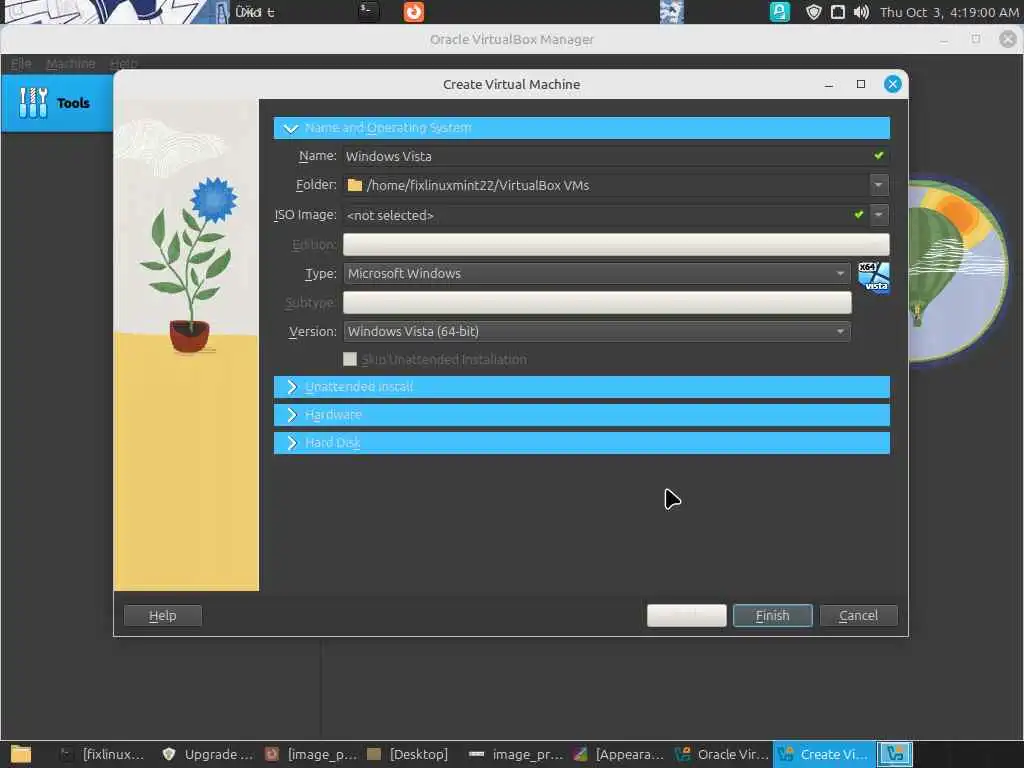
Task: Click the date and time clock
Action: coord(949,12)
